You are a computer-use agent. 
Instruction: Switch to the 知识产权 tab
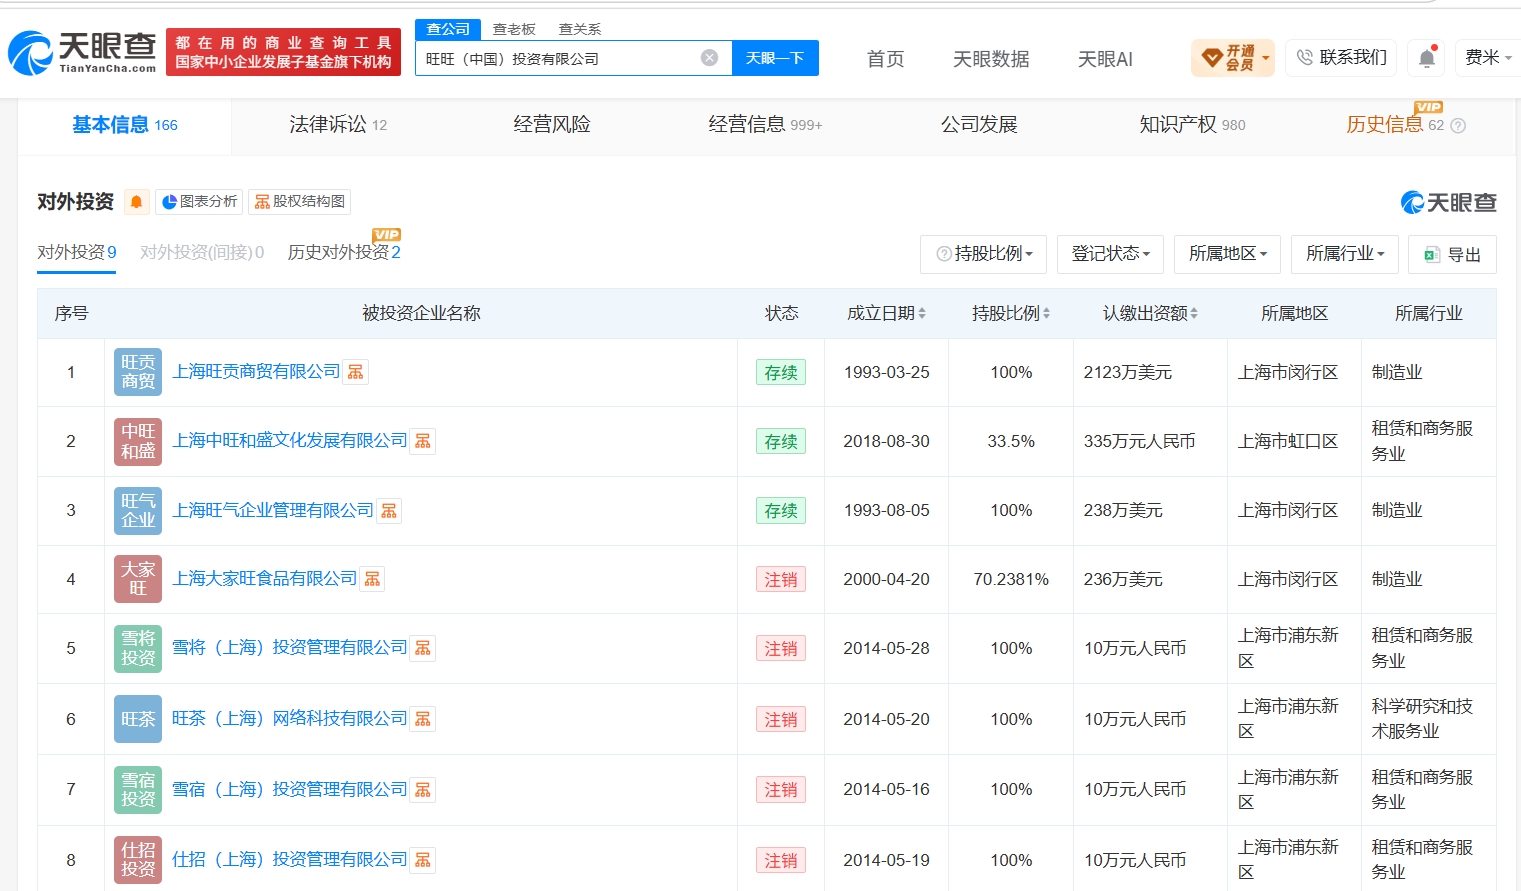click(1192, 125)
